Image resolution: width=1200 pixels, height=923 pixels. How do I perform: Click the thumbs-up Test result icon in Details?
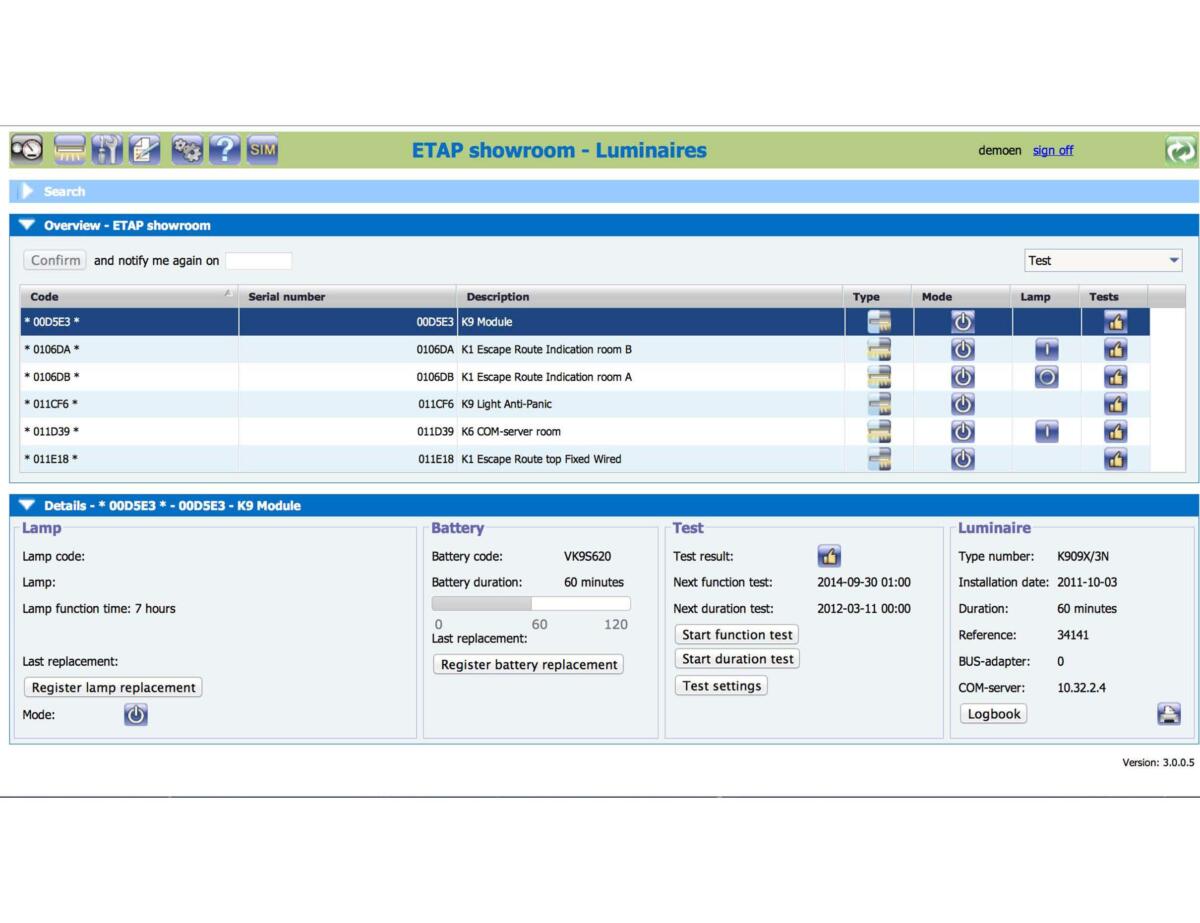pos(829,557)
